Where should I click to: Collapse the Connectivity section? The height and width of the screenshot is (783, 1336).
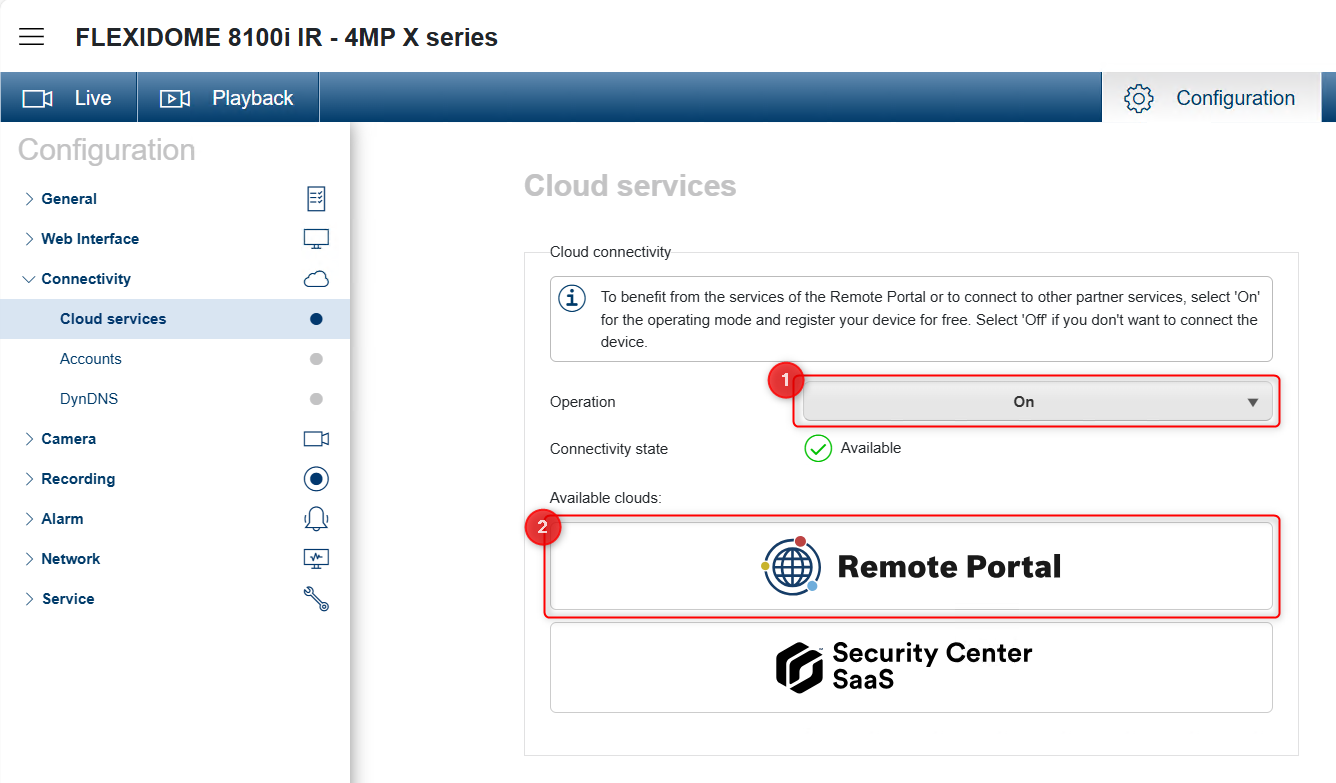coord(85,279)
